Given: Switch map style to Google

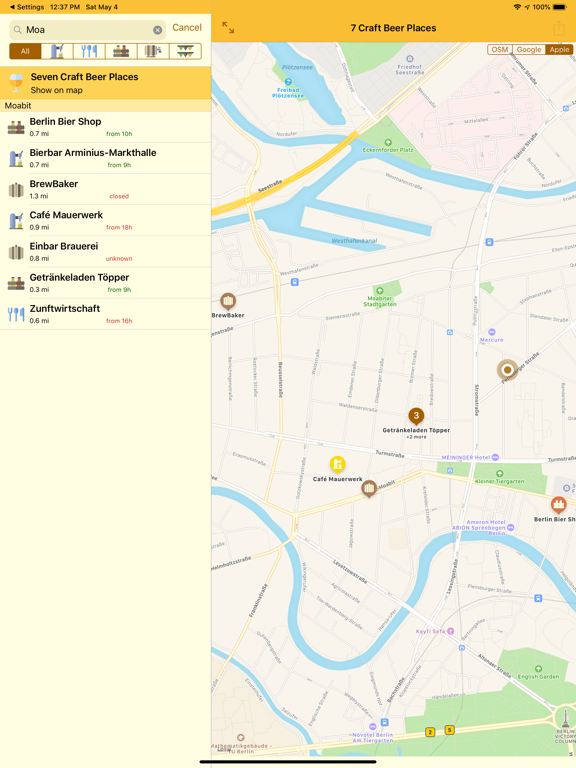Looking at the screenshot, I should [x=528, y=49].
